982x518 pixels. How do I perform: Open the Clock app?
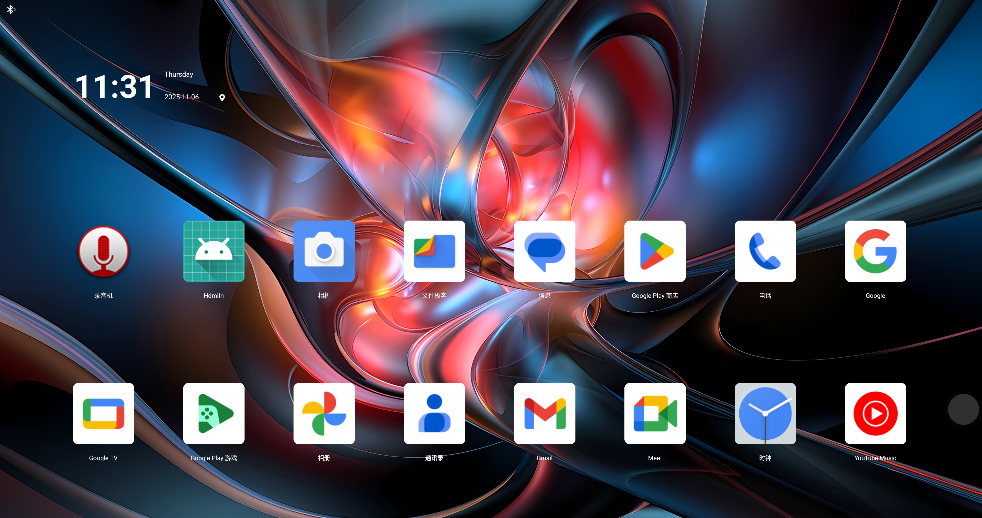(x=765, y=413)
